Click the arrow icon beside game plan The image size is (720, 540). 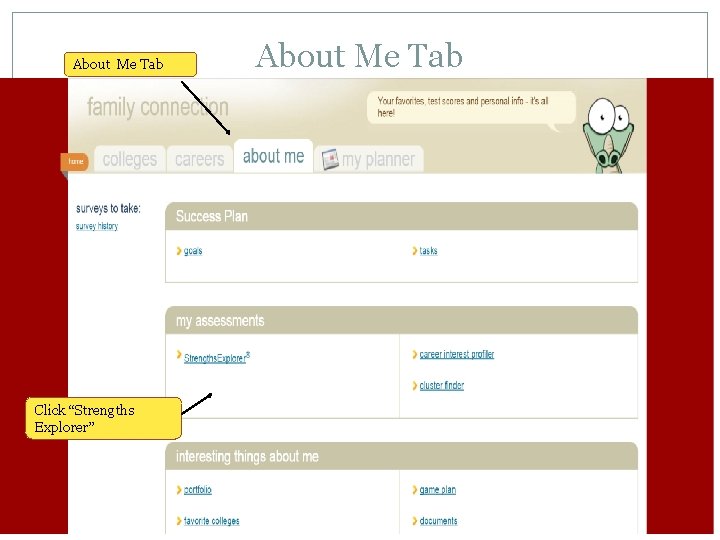pyautogui.click(x=415, y=490)
